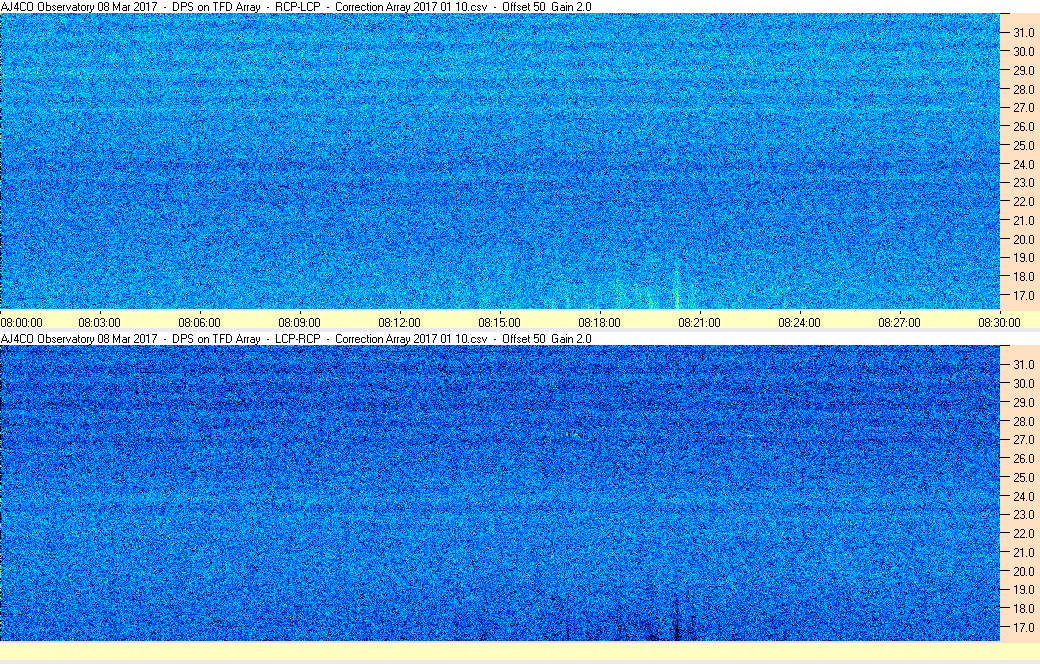The image size is (1040, 664).
Task: Click the 08:12:00 time axis label
Action: coord(399,323)
